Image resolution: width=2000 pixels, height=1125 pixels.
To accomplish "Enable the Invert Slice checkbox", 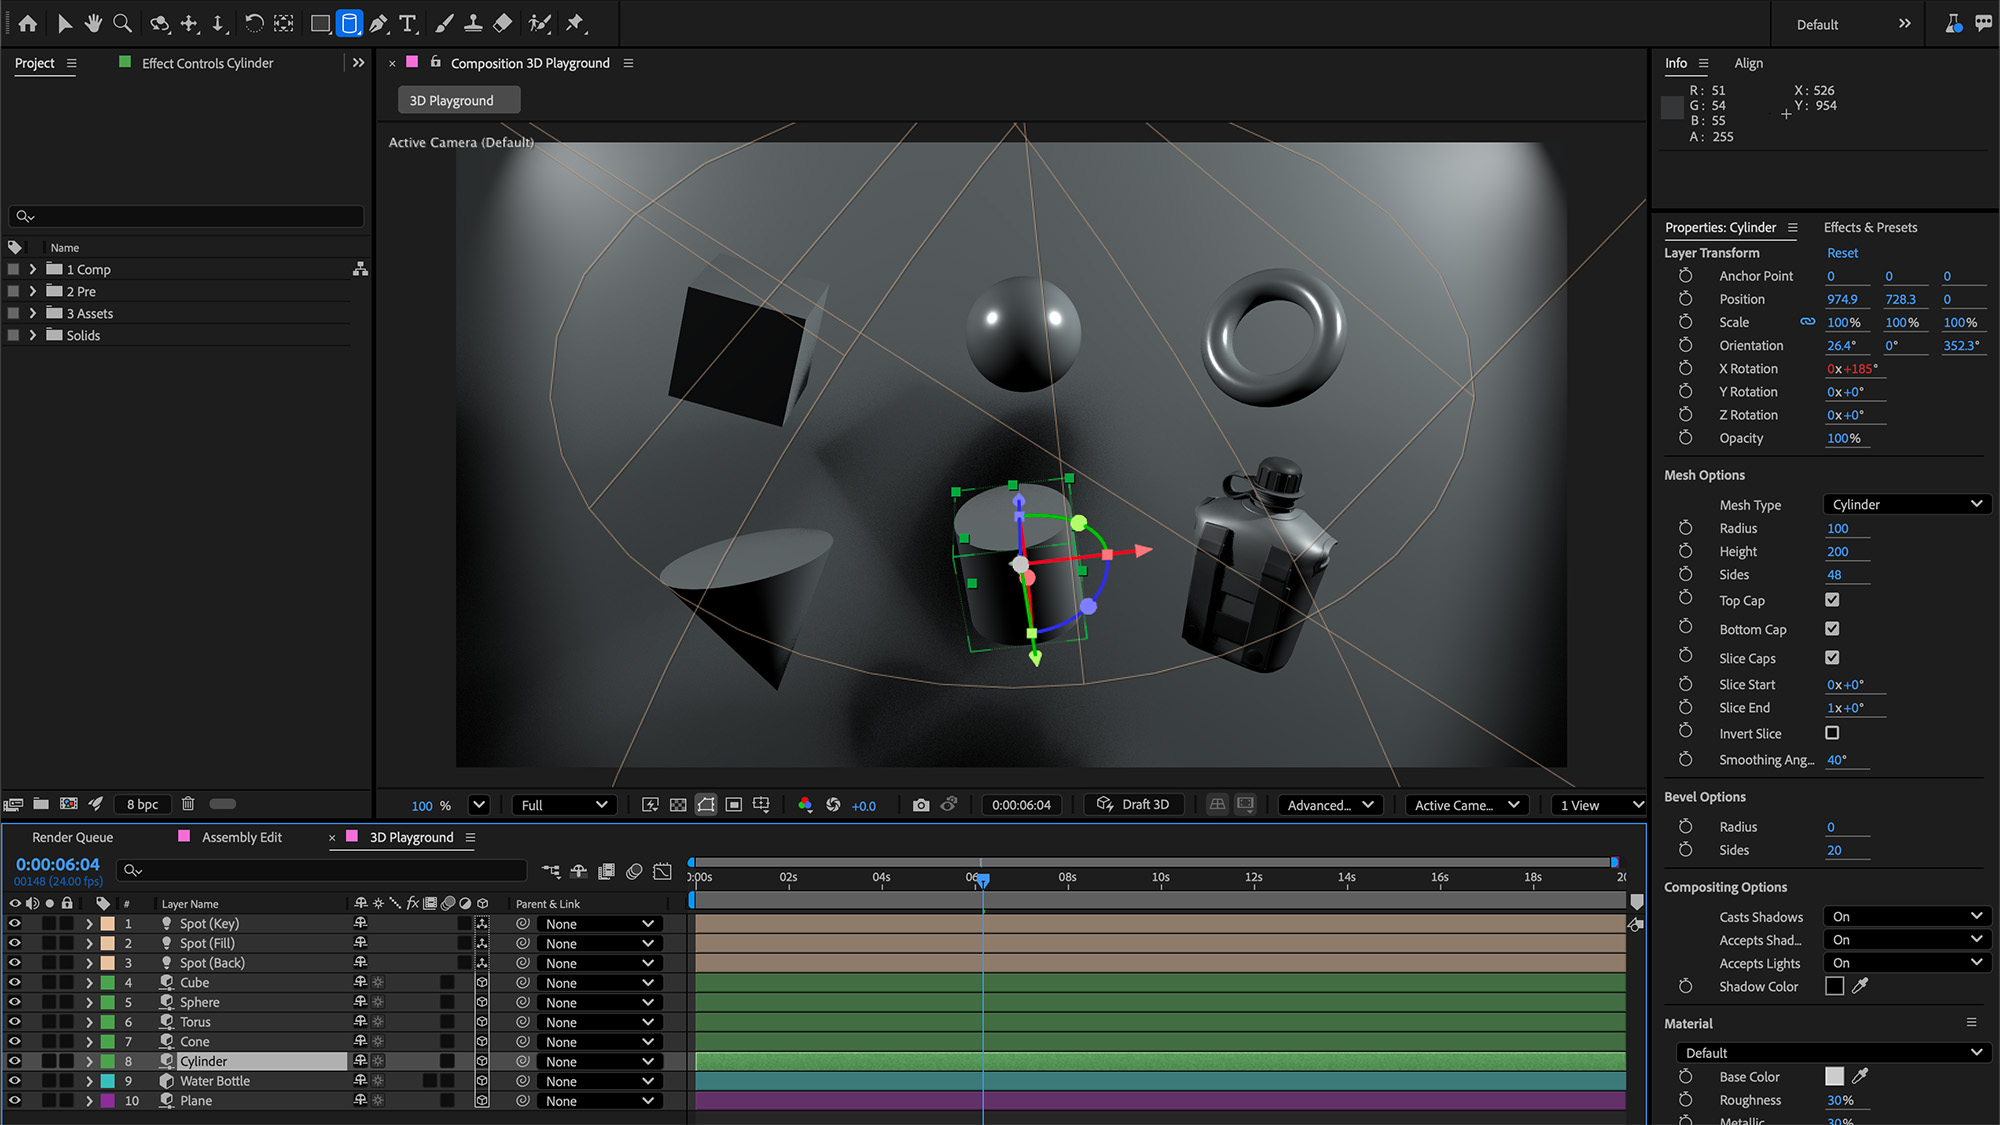I will coord(1832,733).
